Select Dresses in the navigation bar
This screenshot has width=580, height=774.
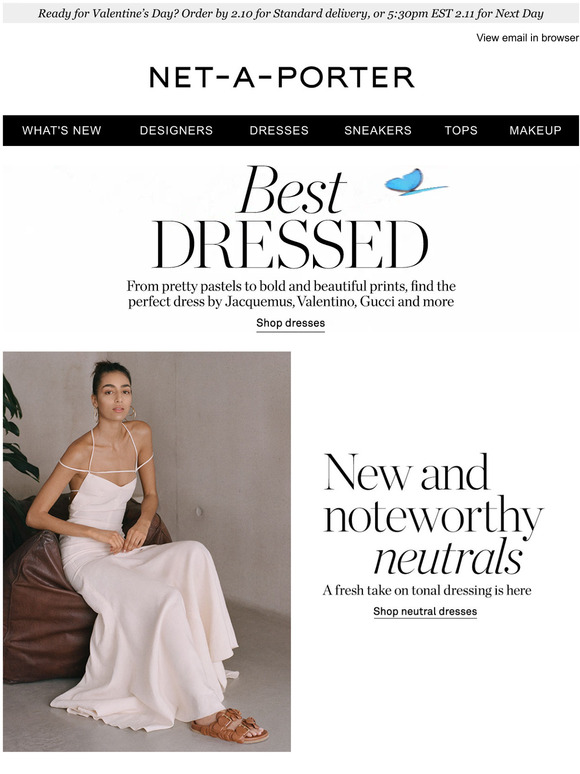(279, 130)
